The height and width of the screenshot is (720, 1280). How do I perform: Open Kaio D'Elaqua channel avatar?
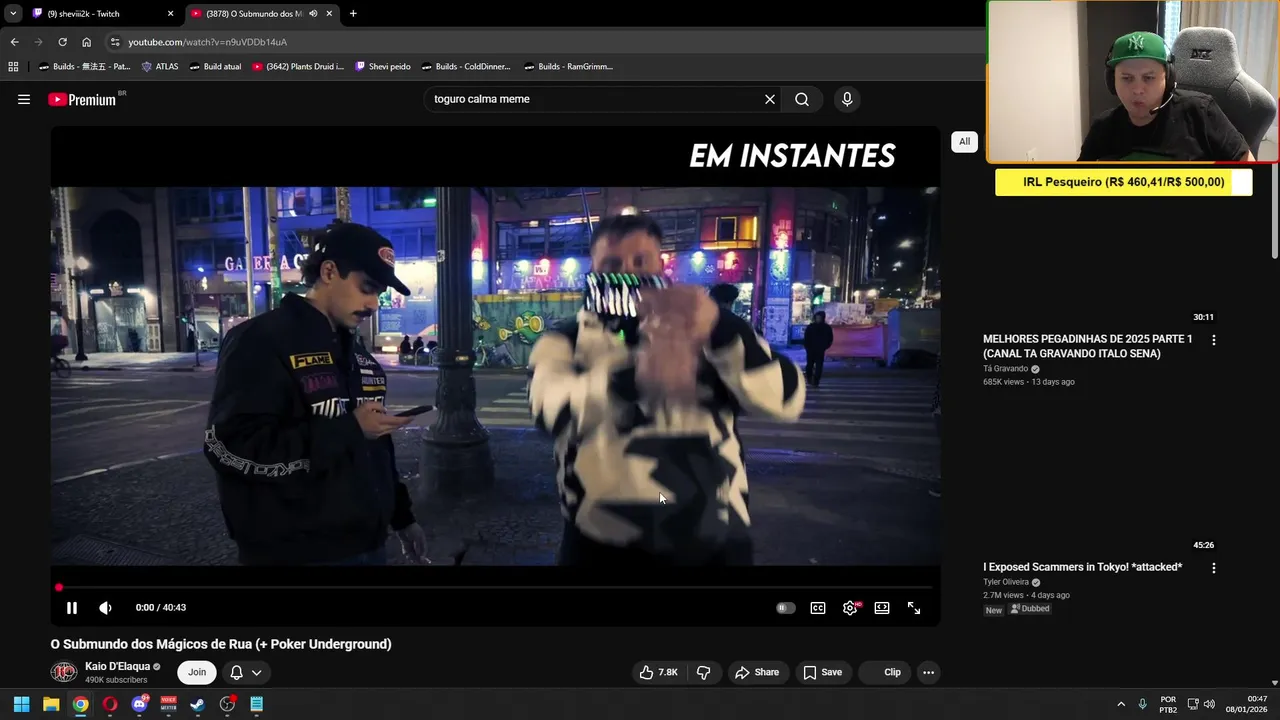tap(64, 672)
